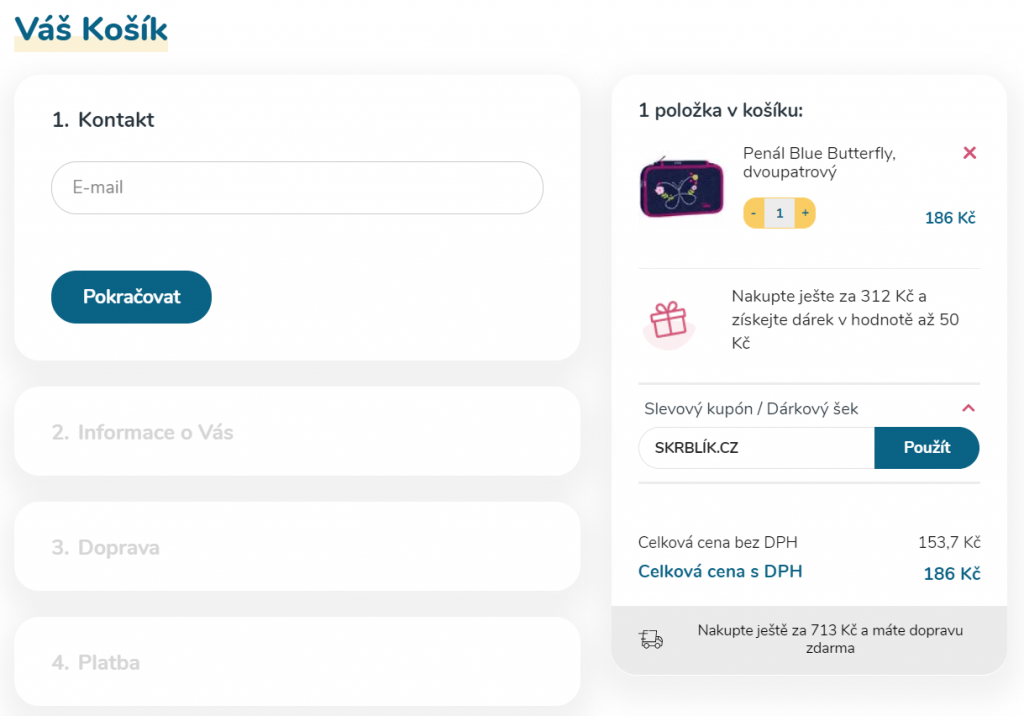Click the Váš Košík page title
Viewport: 1024px width, 716px height.
tap(91, 29)
